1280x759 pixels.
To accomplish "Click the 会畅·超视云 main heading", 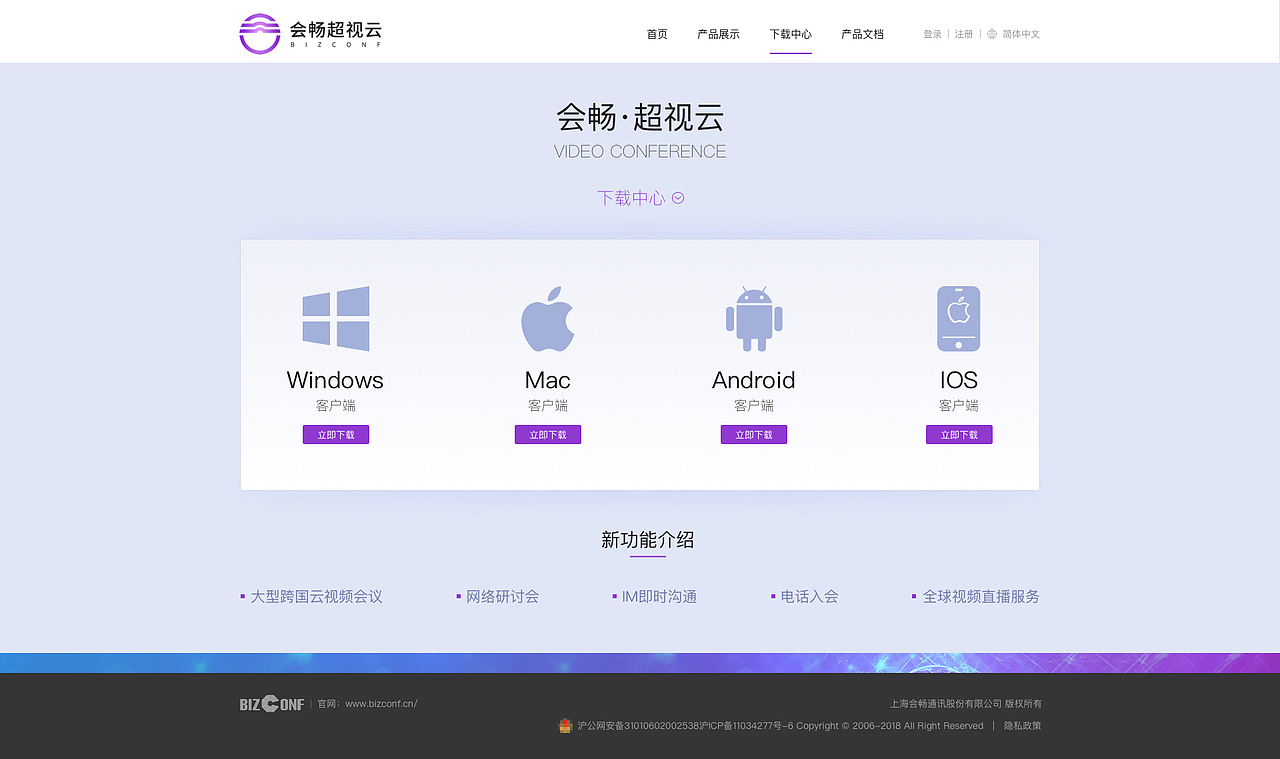I will click(640, 117).
